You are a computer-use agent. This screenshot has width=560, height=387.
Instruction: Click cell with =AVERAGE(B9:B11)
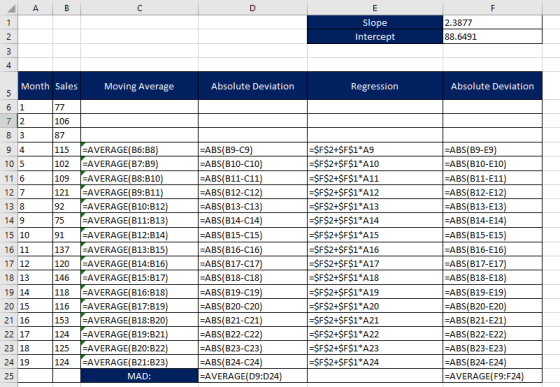140,192
